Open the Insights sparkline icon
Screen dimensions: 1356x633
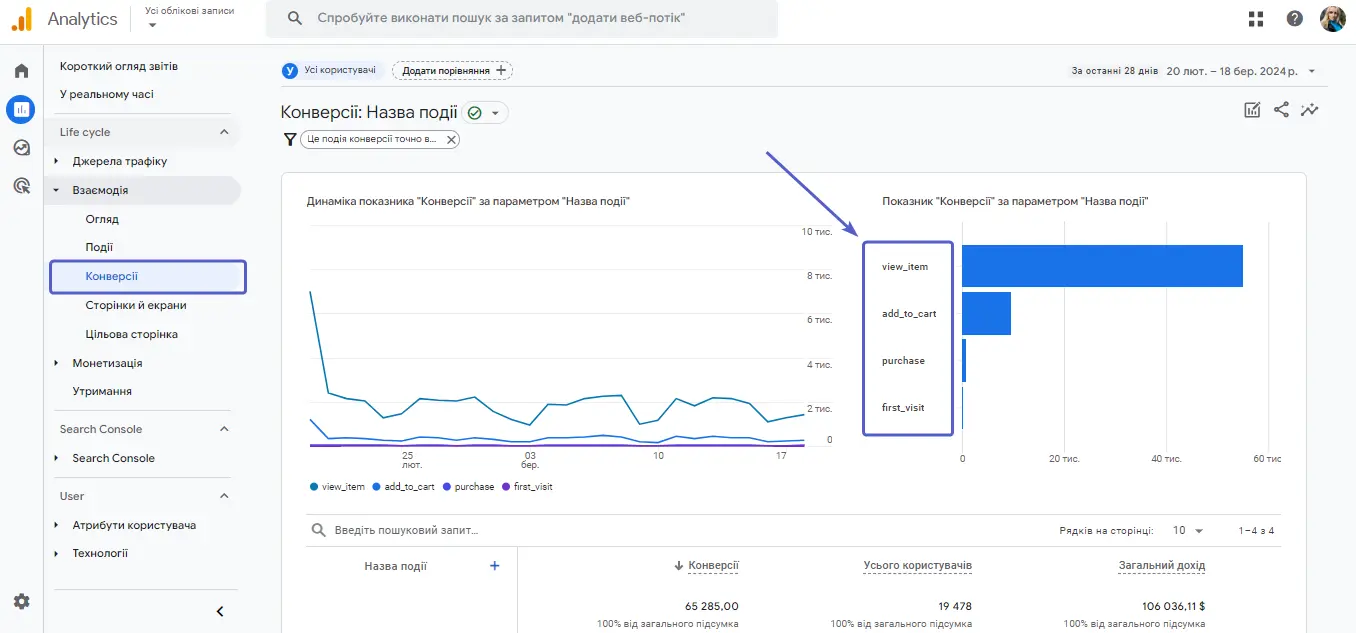coord(1310,110)
